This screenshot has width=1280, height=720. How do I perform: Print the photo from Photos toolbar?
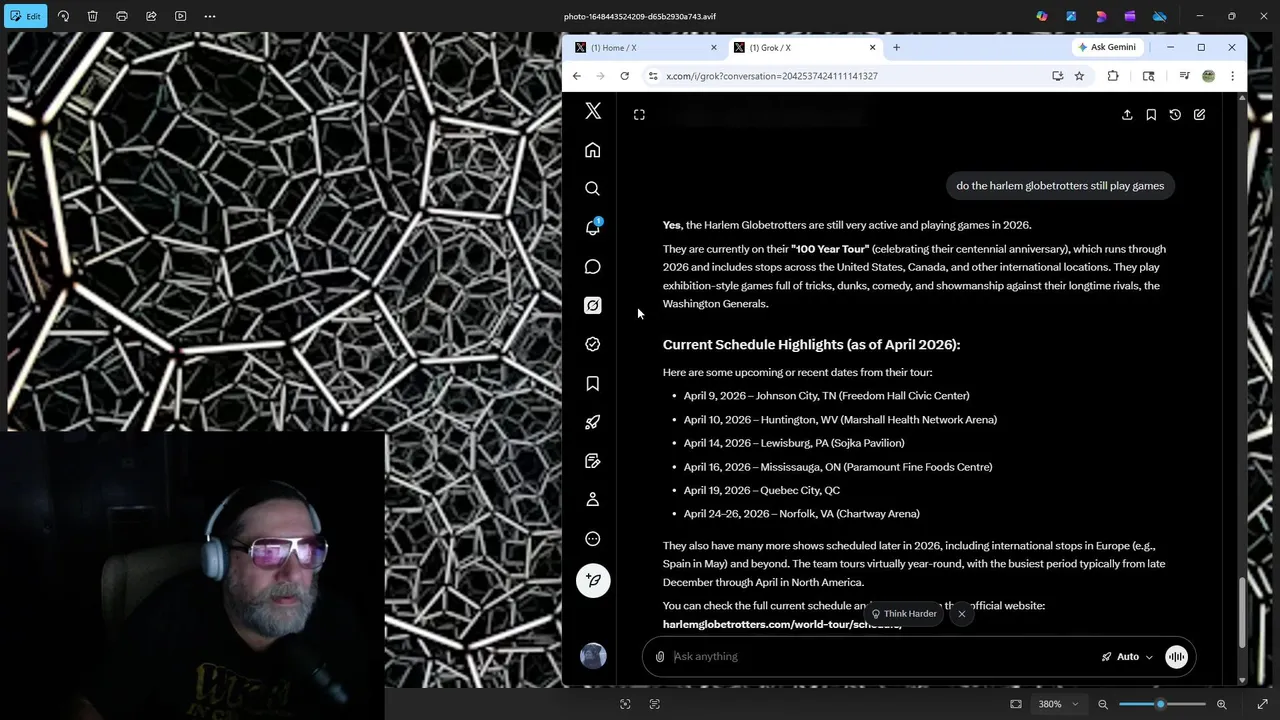[x=122, y=16]
